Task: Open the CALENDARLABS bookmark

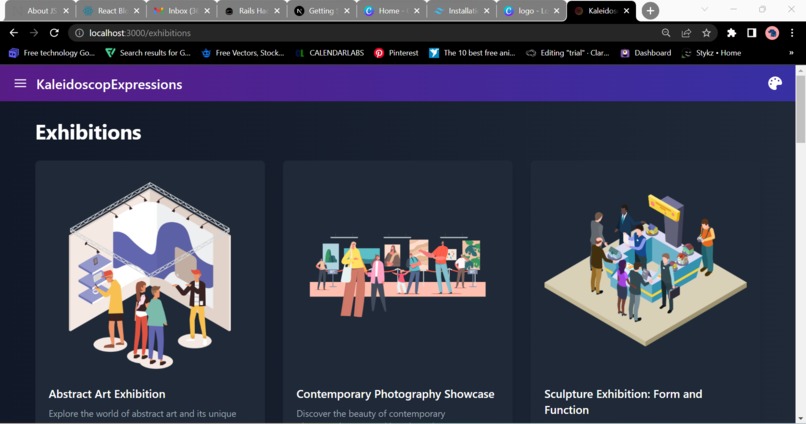Action: pos(330,53)
